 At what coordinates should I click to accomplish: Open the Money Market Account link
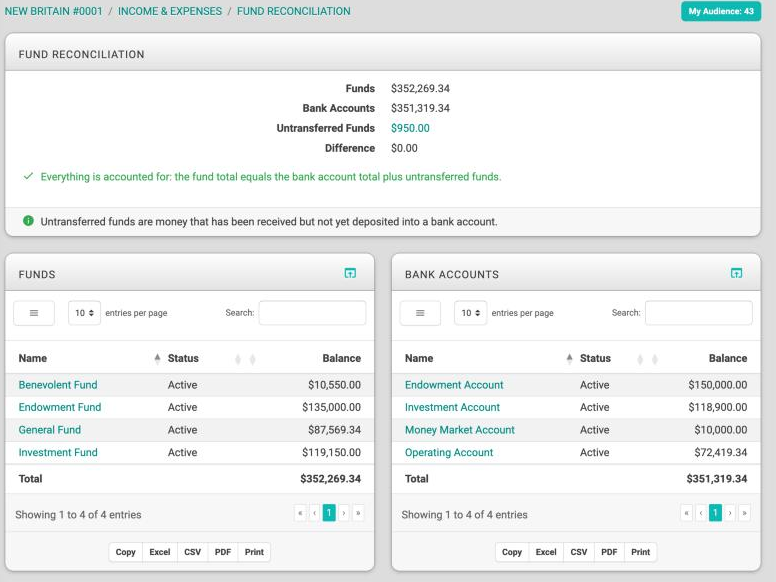460,430
